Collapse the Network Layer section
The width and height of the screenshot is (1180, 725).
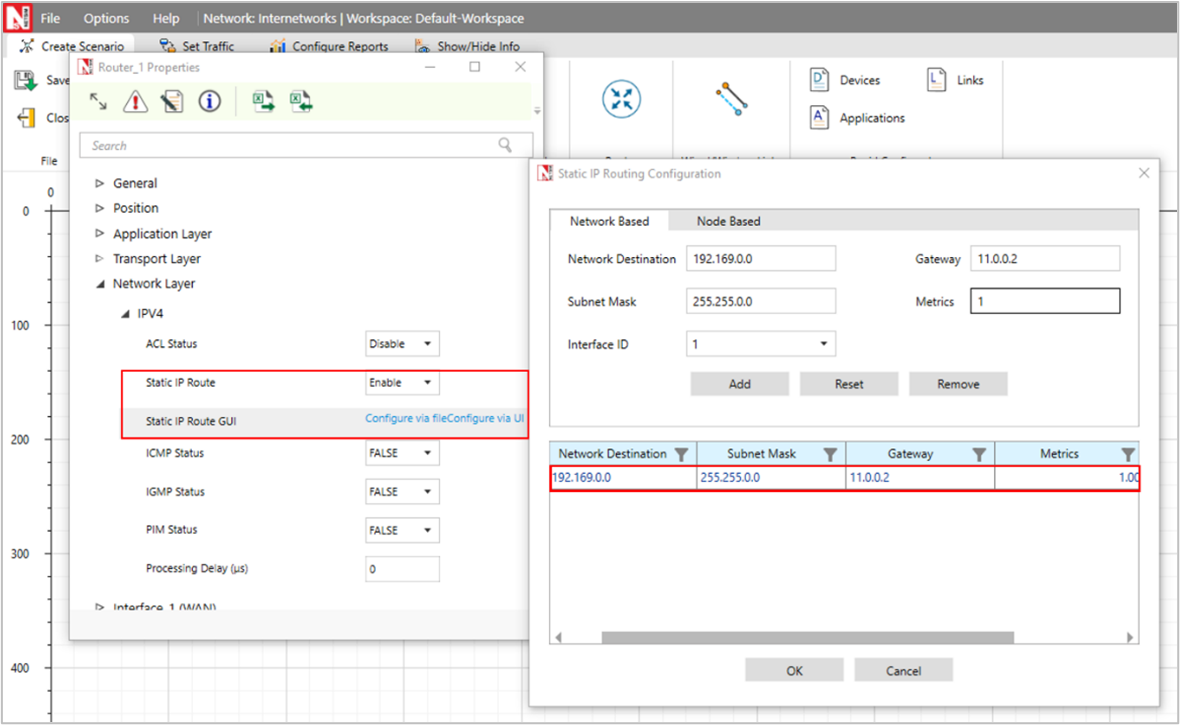pyautogui.click(x=99, y=284)
